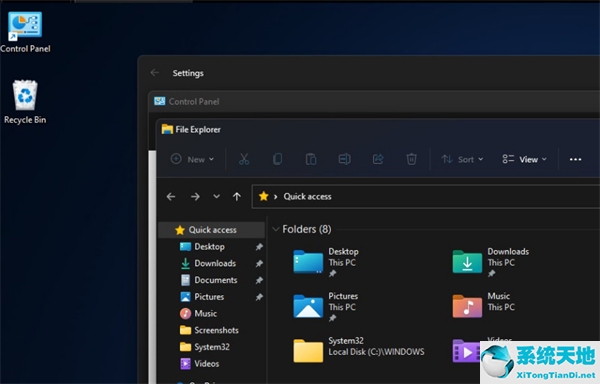The image size is (600, 384).
Task: Click the forward navigation arrow
Action: click(x=195, y=197)
